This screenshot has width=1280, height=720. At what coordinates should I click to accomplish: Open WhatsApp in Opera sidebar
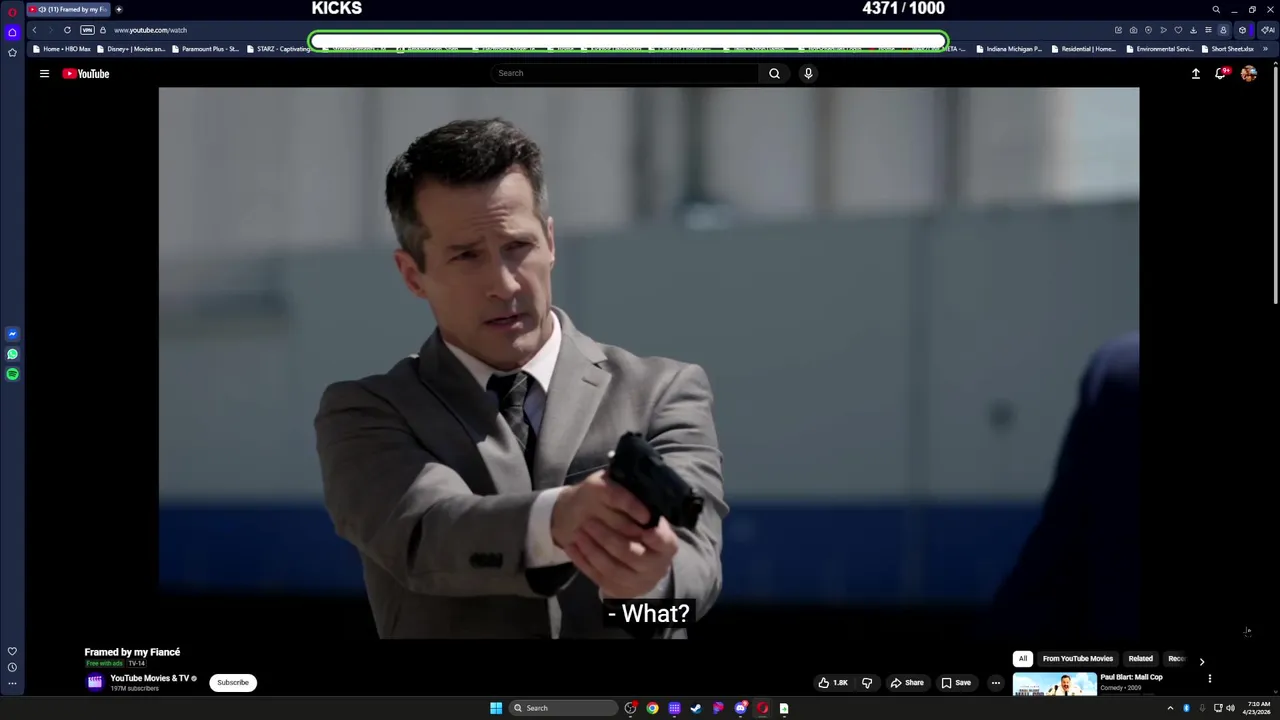point(12,354)
